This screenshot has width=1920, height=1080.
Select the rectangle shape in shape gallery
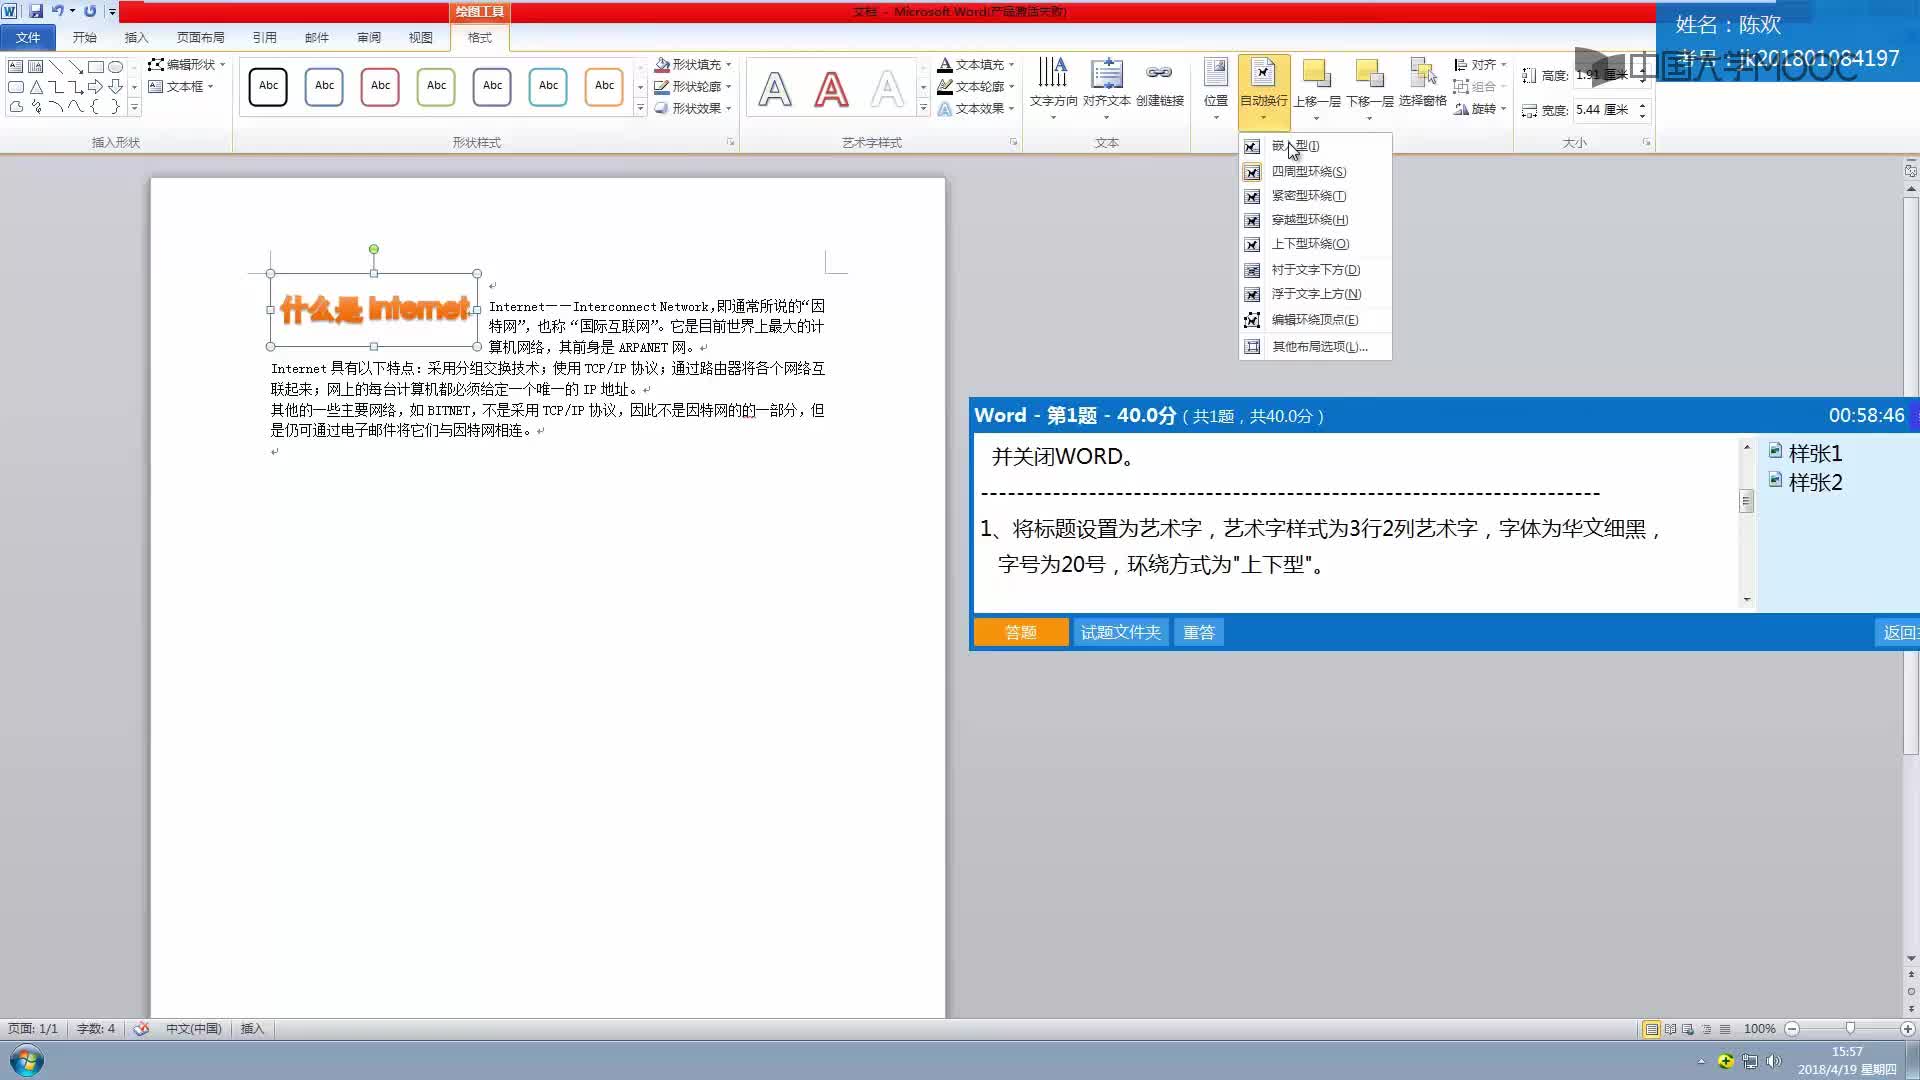coord(96,66)
